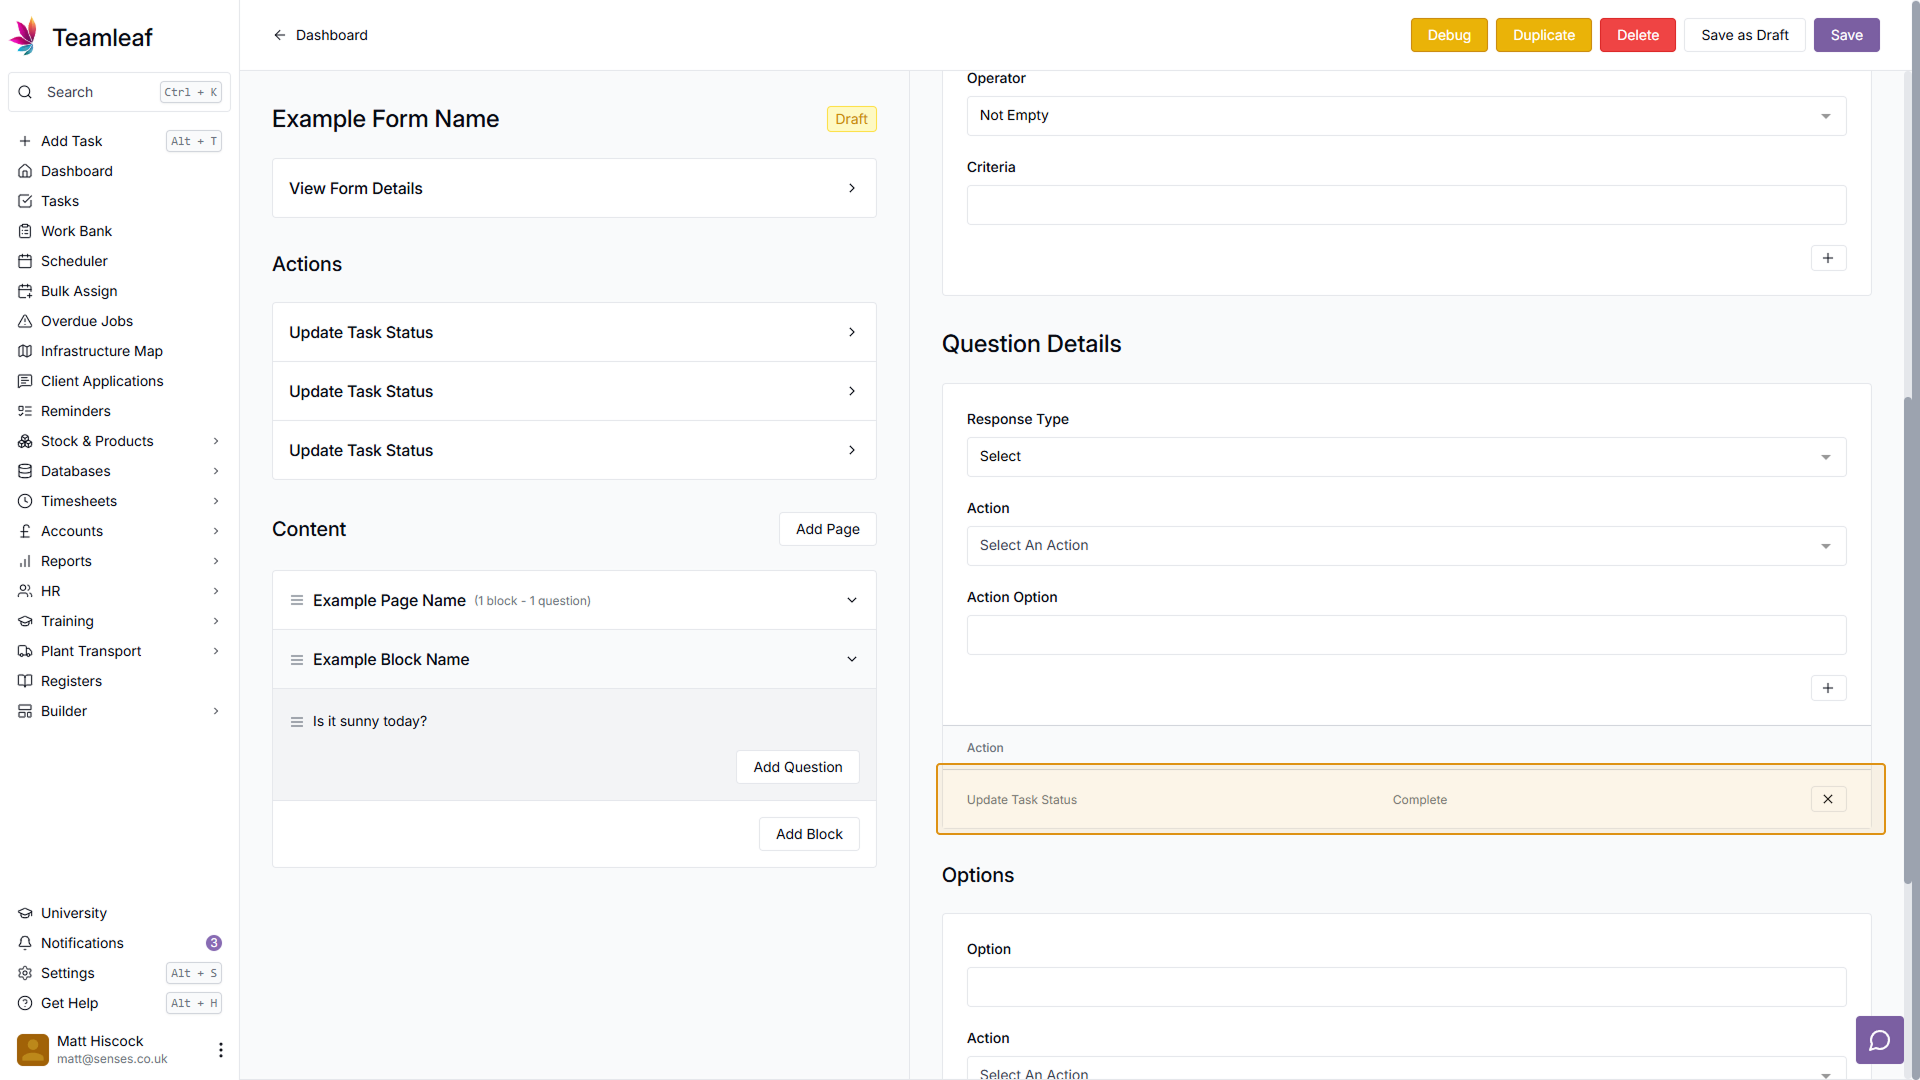
Task: Click the Save as Draft button
Action: point(1743,35)
